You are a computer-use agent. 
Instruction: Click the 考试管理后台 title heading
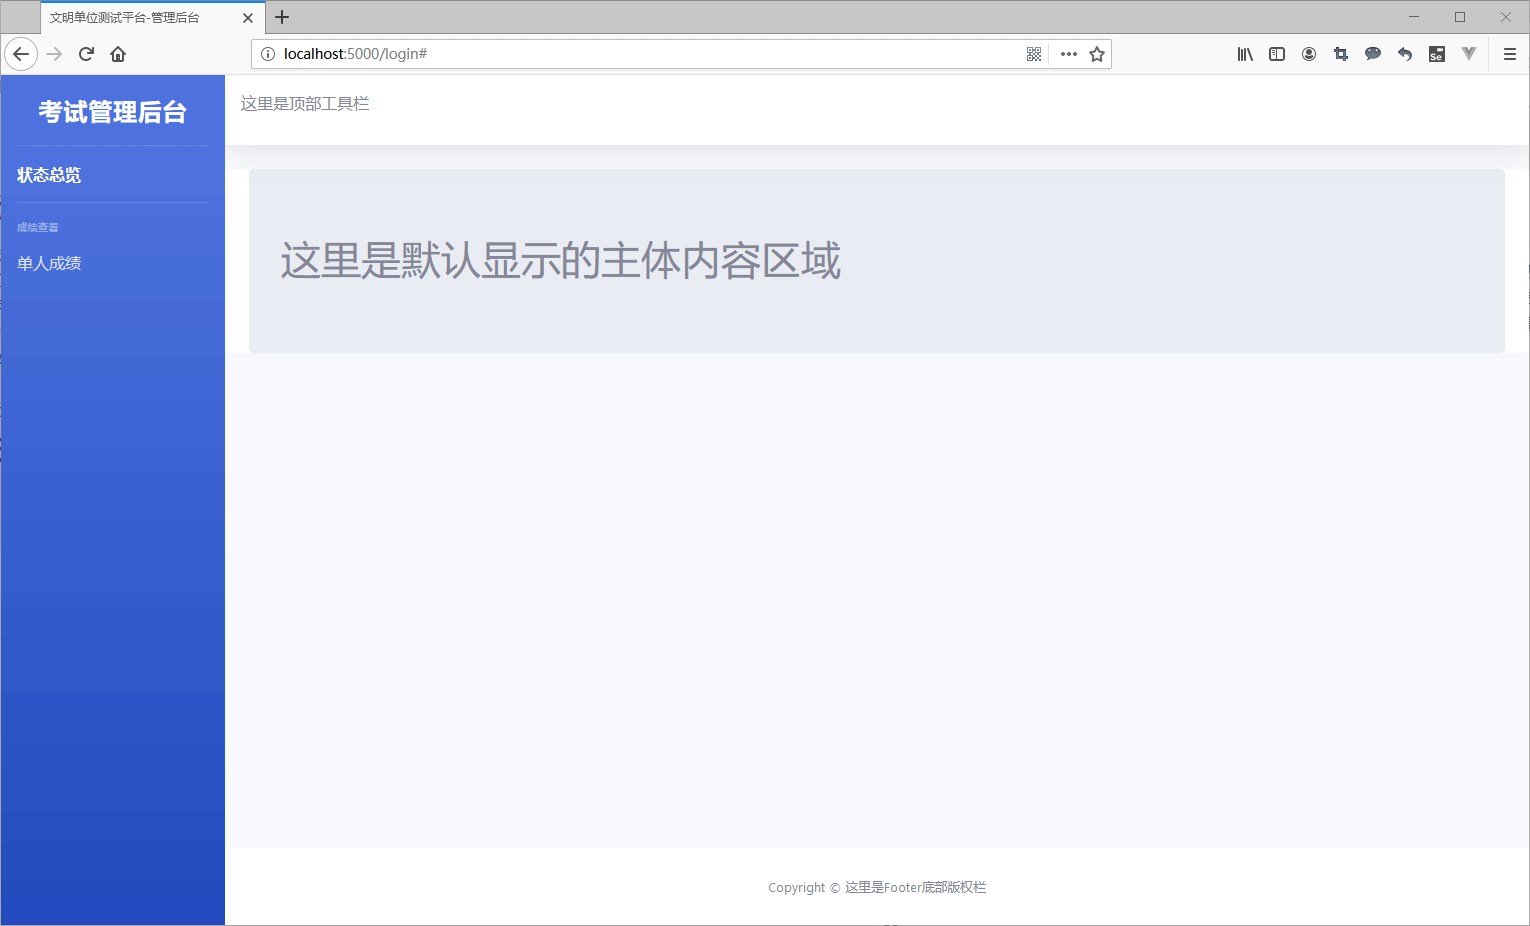point(112,111)
